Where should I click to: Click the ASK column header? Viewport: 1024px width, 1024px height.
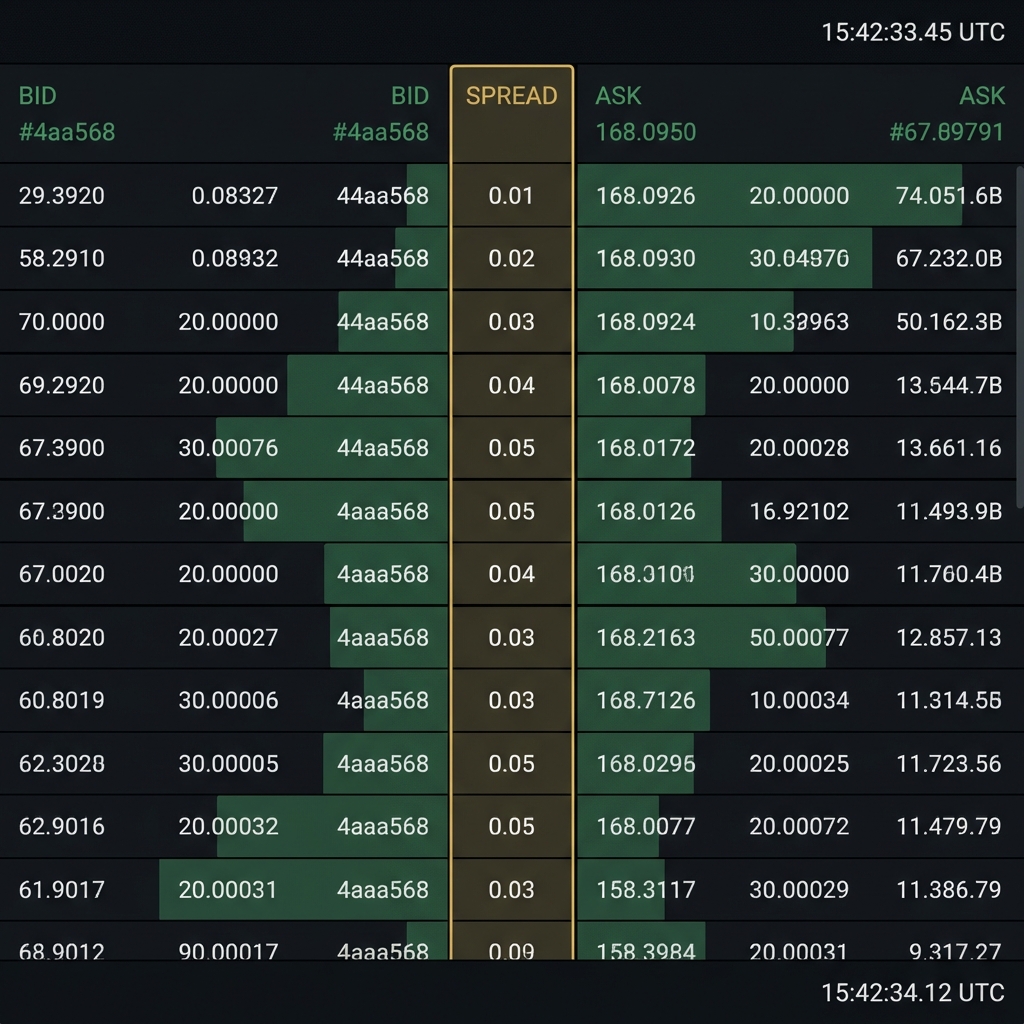[x=618, y=96]
